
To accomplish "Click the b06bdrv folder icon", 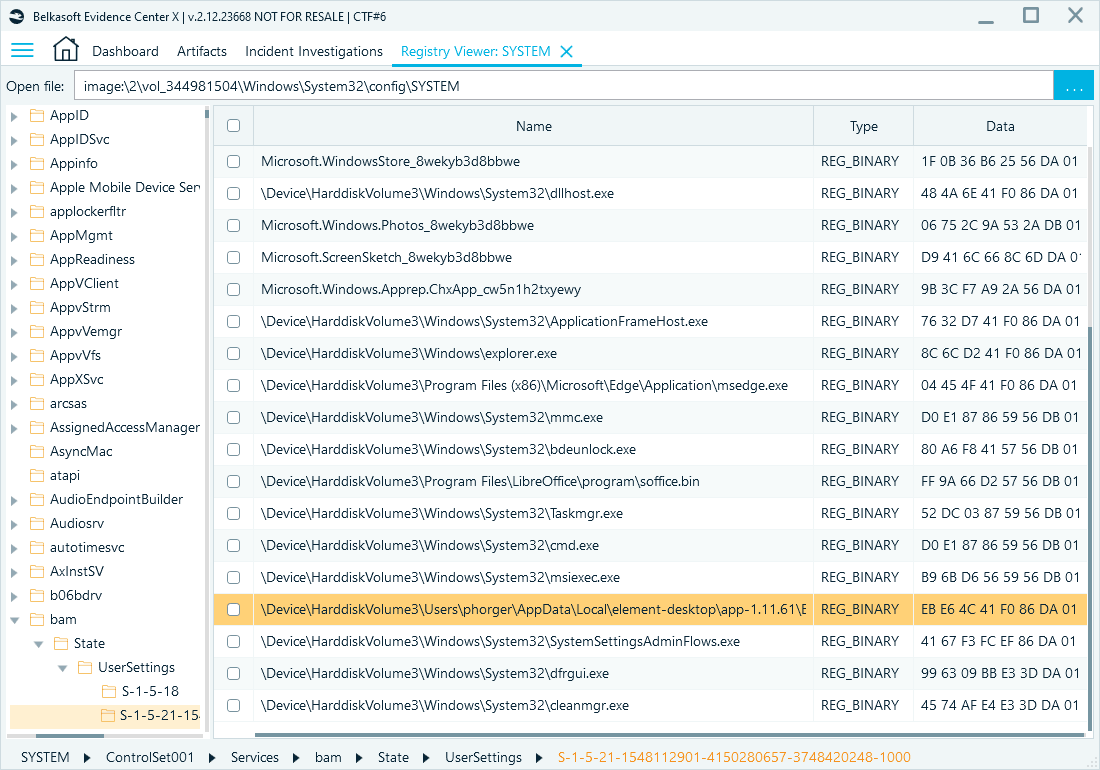I will tap(37, 595).
